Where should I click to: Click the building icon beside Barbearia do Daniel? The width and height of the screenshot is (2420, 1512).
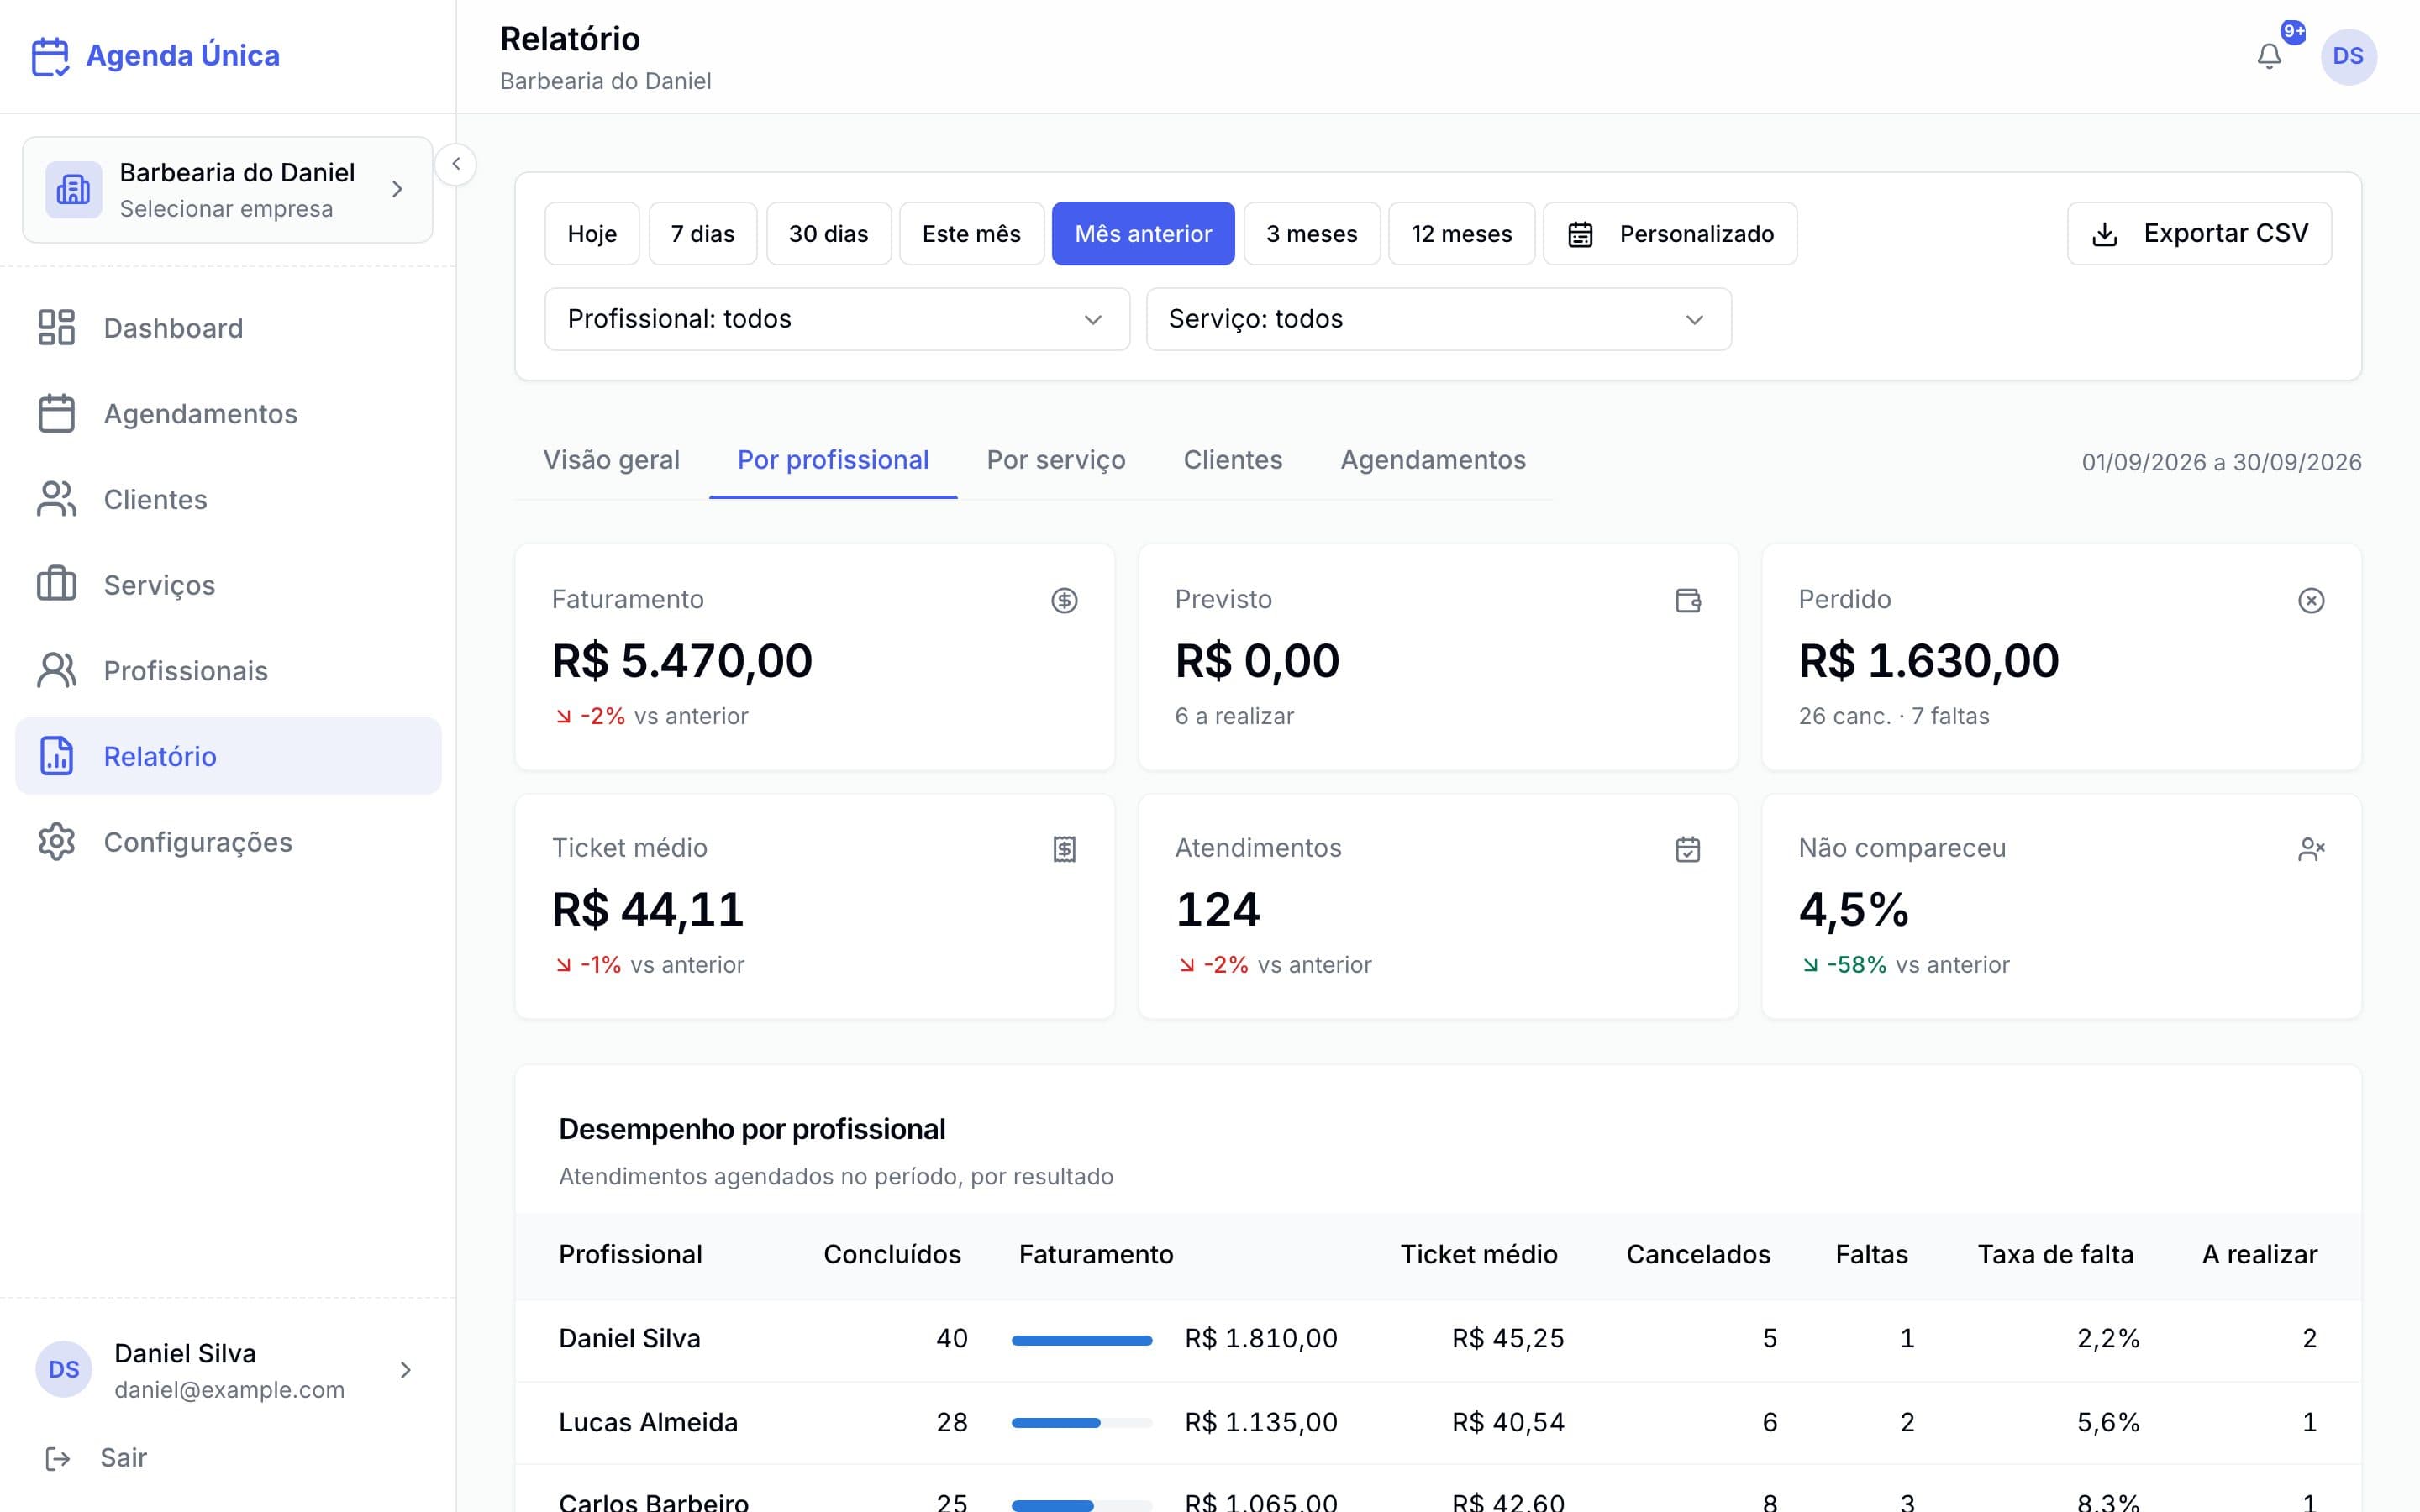click(x=73, y=189)
